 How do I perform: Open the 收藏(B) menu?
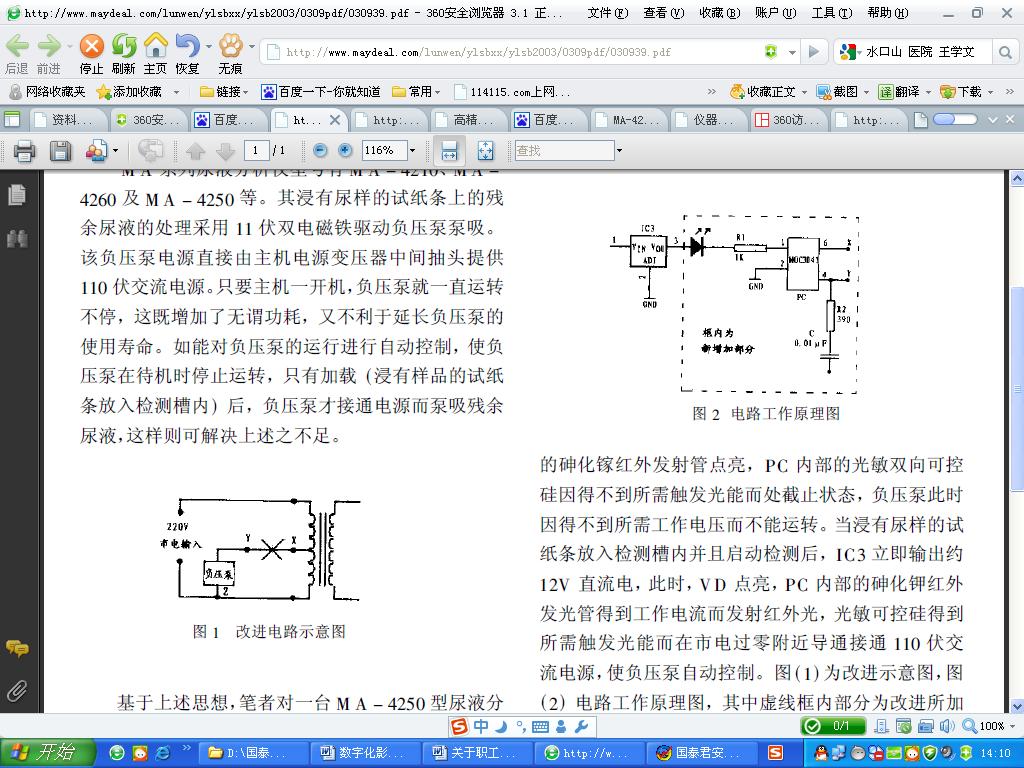[x=720, y=12]
